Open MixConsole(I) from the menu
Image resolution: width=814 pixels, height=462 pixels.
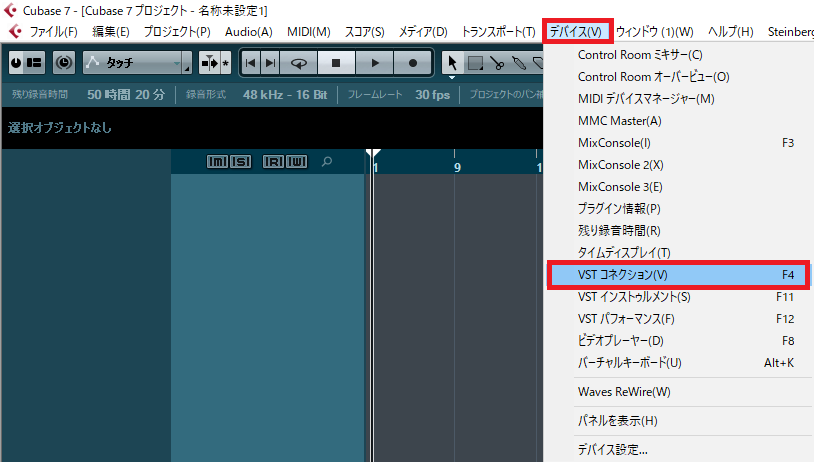click(678, 143)
